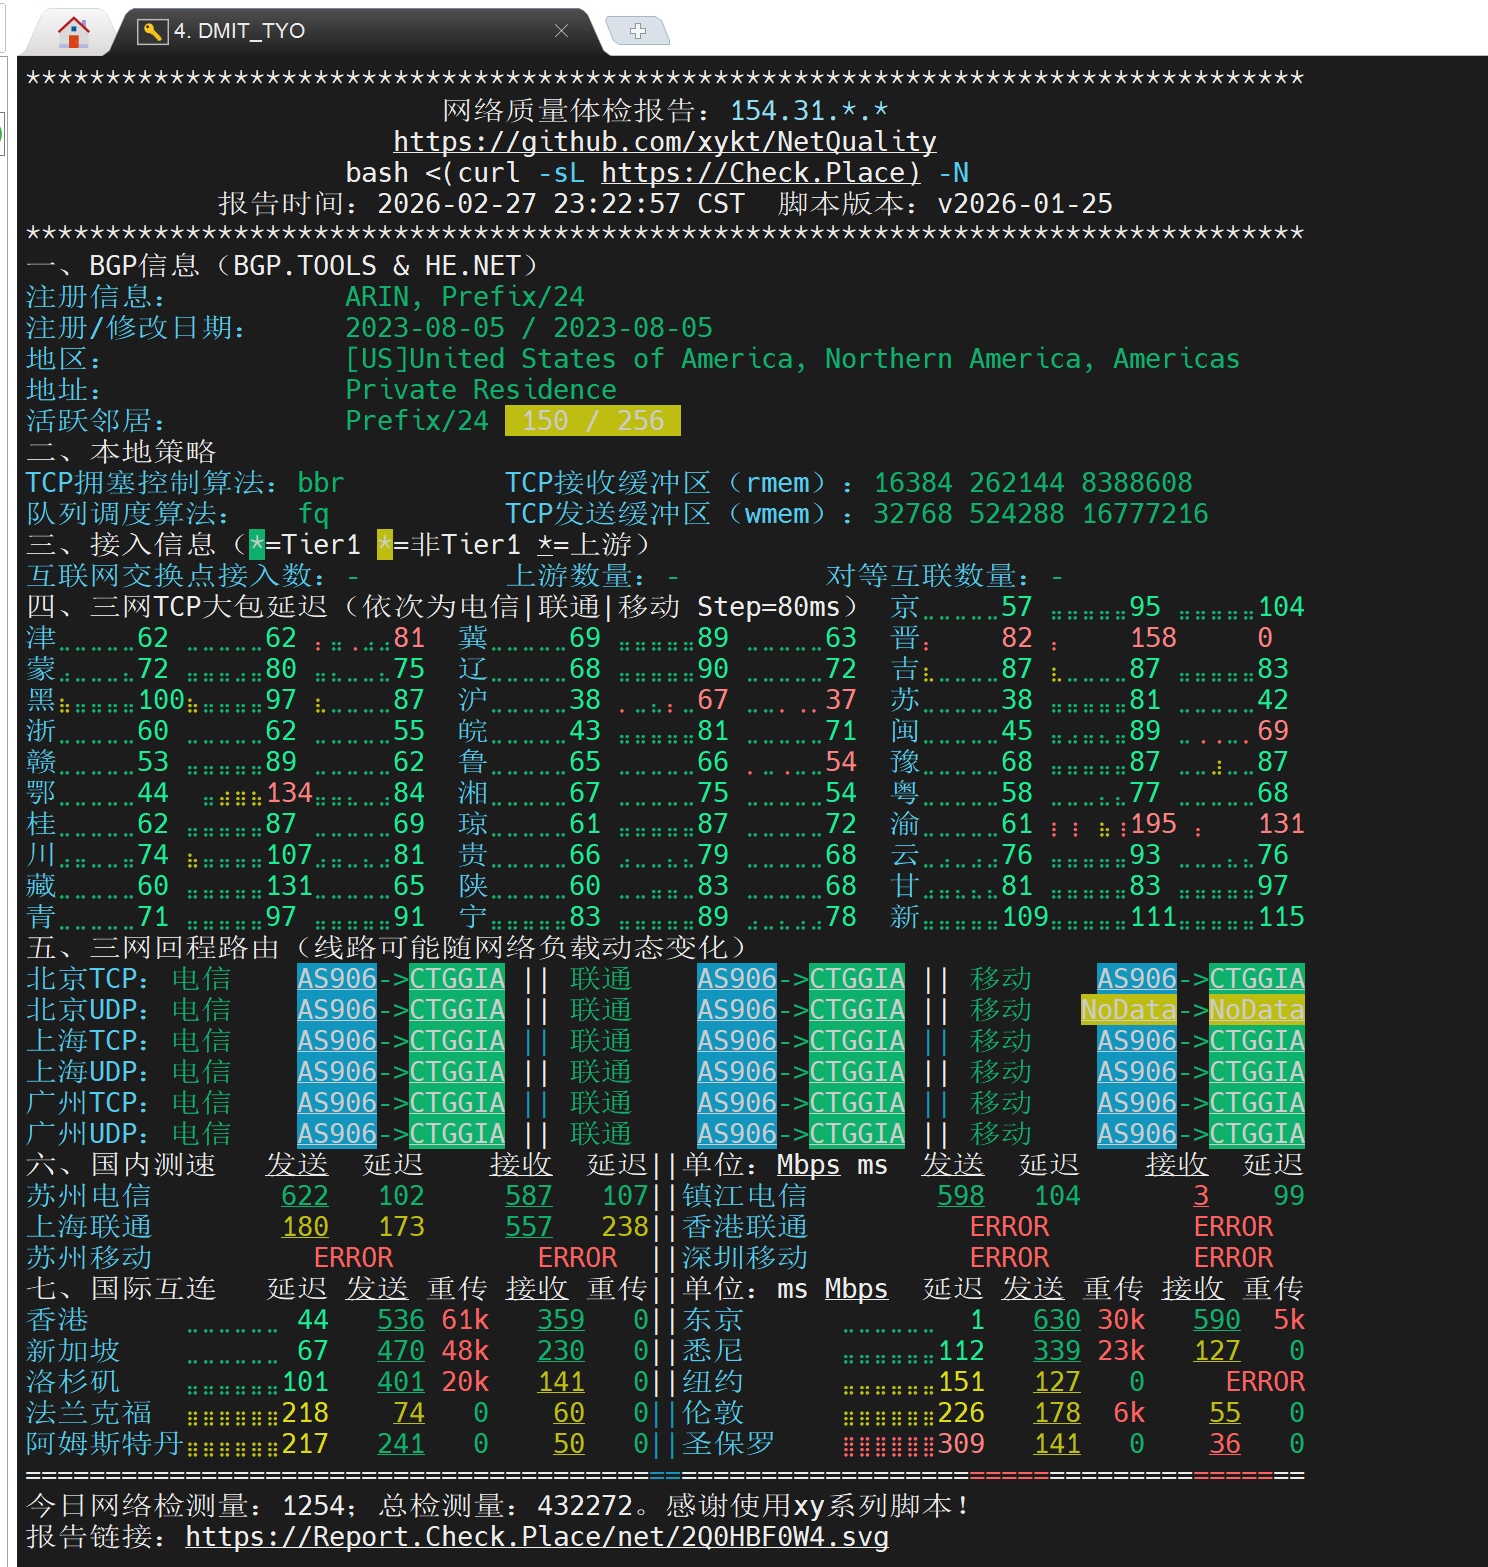Viewport: 1488px width, 1567px height.
Task: Open a new session tab with plus button
Action: [638, 31]
